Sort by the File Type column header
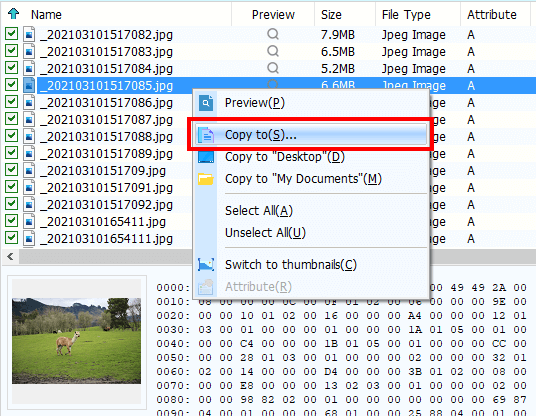Viewport: 536px width, 416px height. 418,15
